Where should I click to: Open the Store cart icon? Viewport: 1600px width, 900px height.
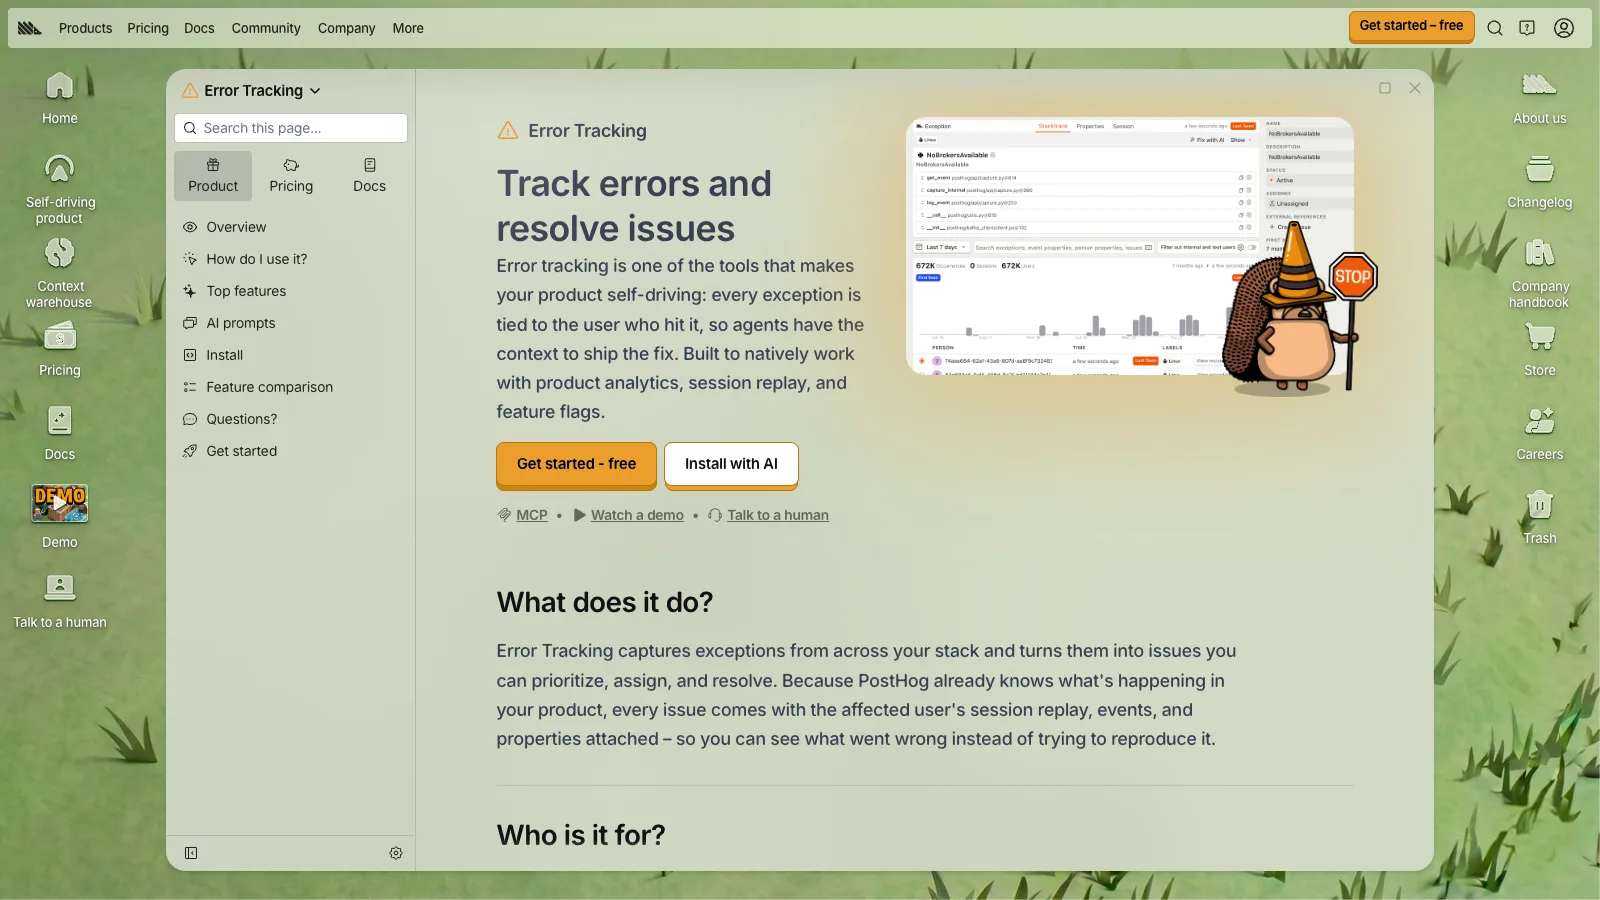point(1540,337)
